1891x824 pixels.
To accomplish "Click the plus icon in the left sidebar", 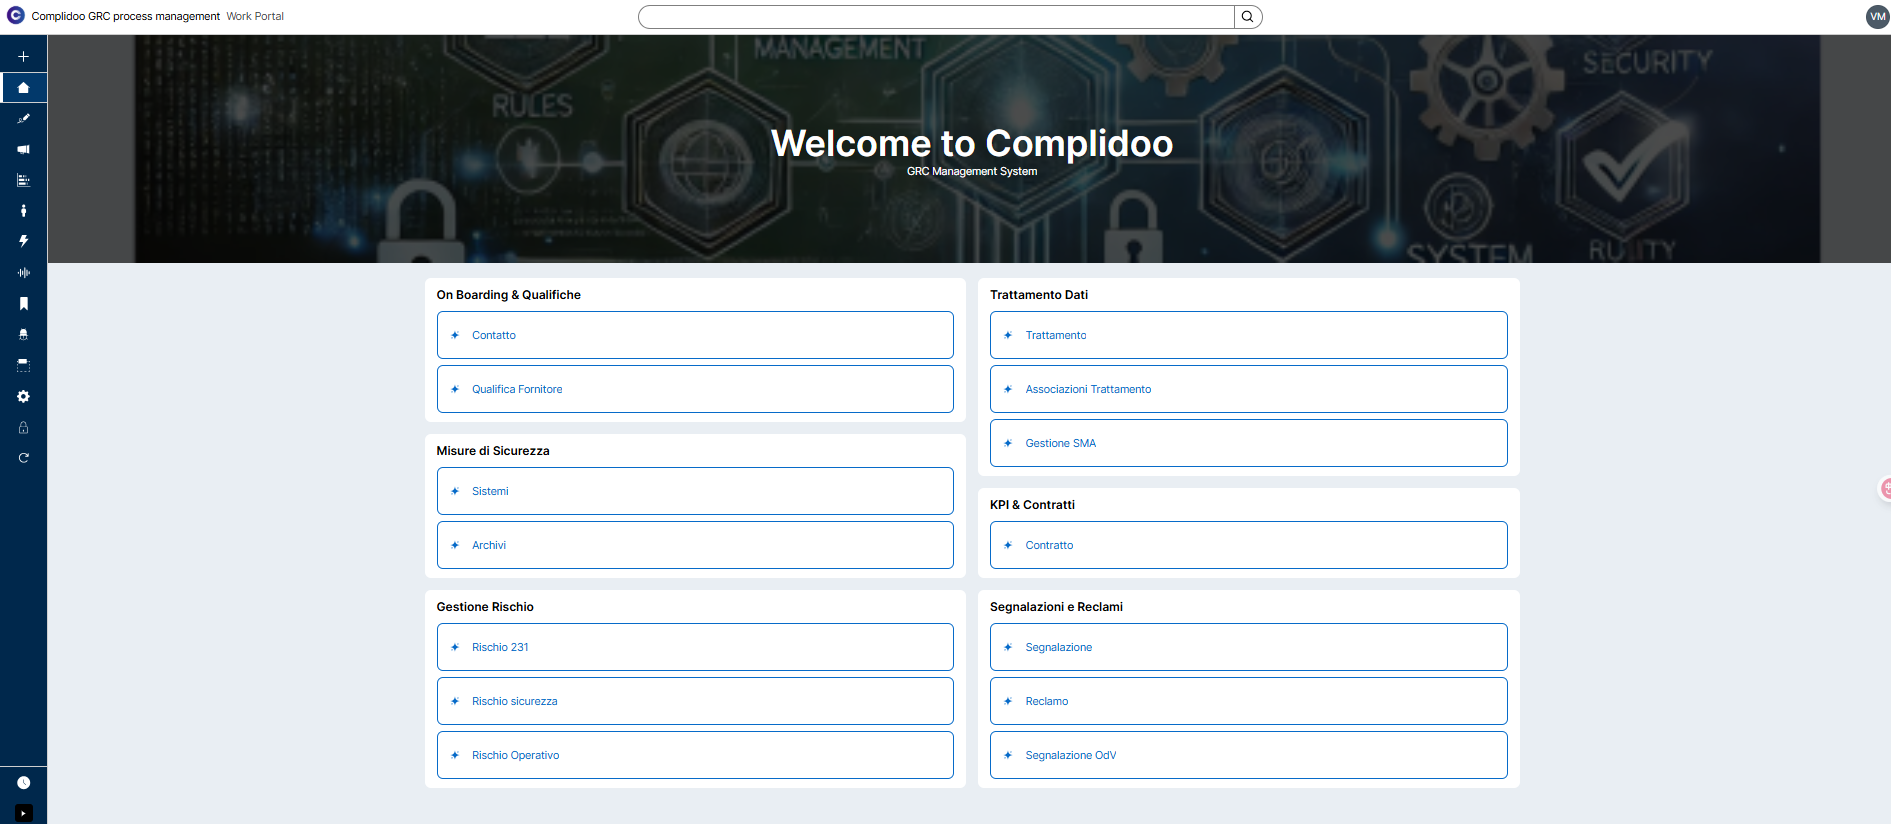I will tap(23, 57).
